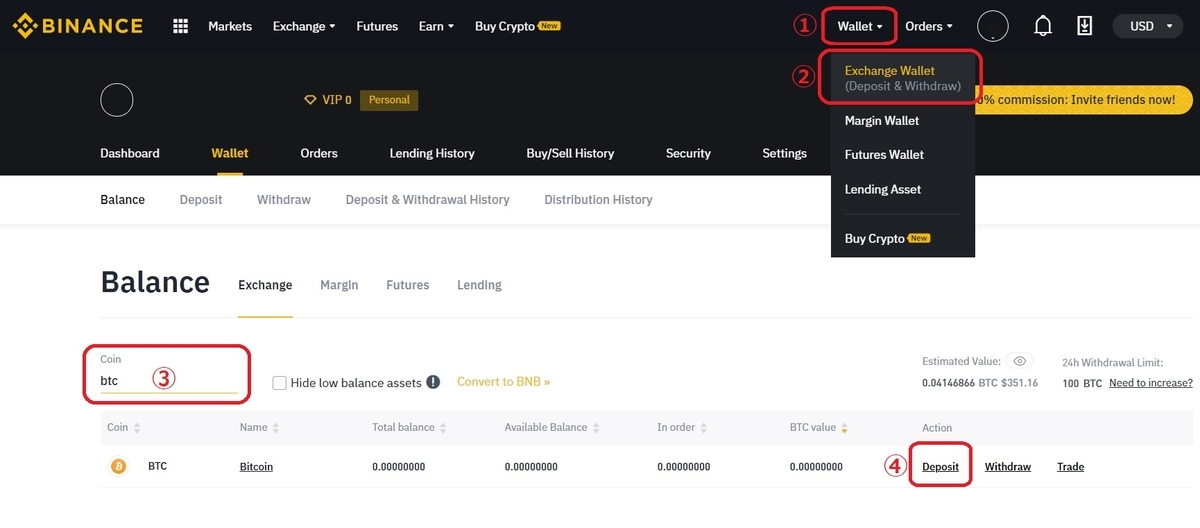Click Need to increase? link

tap(1151, 383)
